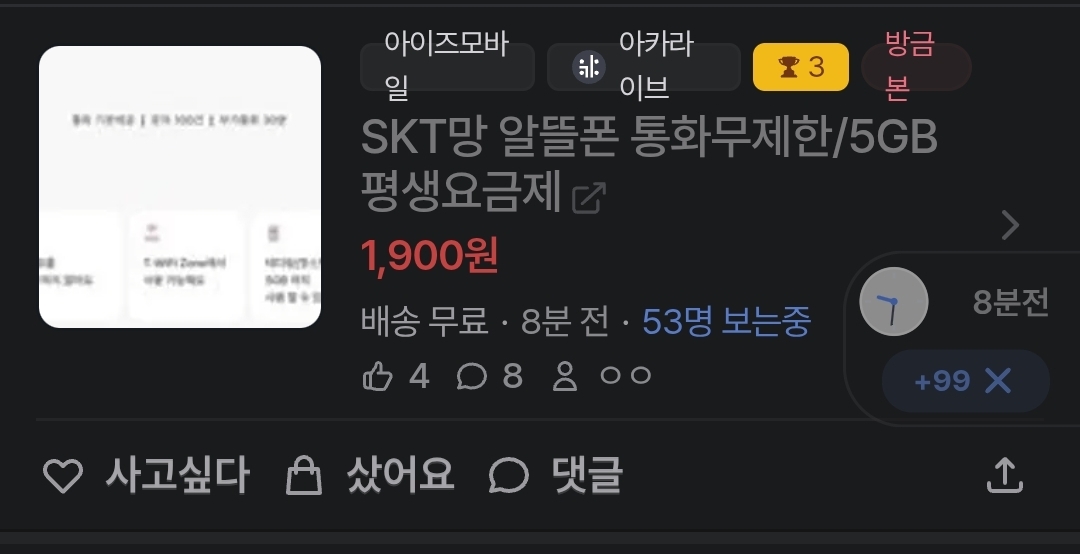Tap the speech bubble icon beside 댓글
Viewport: 1080px width, 554px height.
click(508, 475)
